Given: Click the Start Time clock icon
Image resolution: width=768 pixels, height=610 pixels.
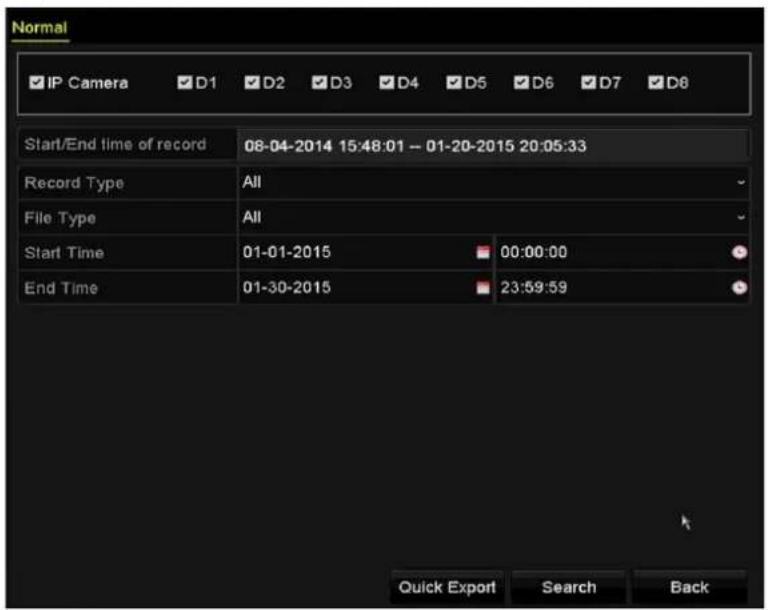Looking at the screenshot, I should coord(739,252).
